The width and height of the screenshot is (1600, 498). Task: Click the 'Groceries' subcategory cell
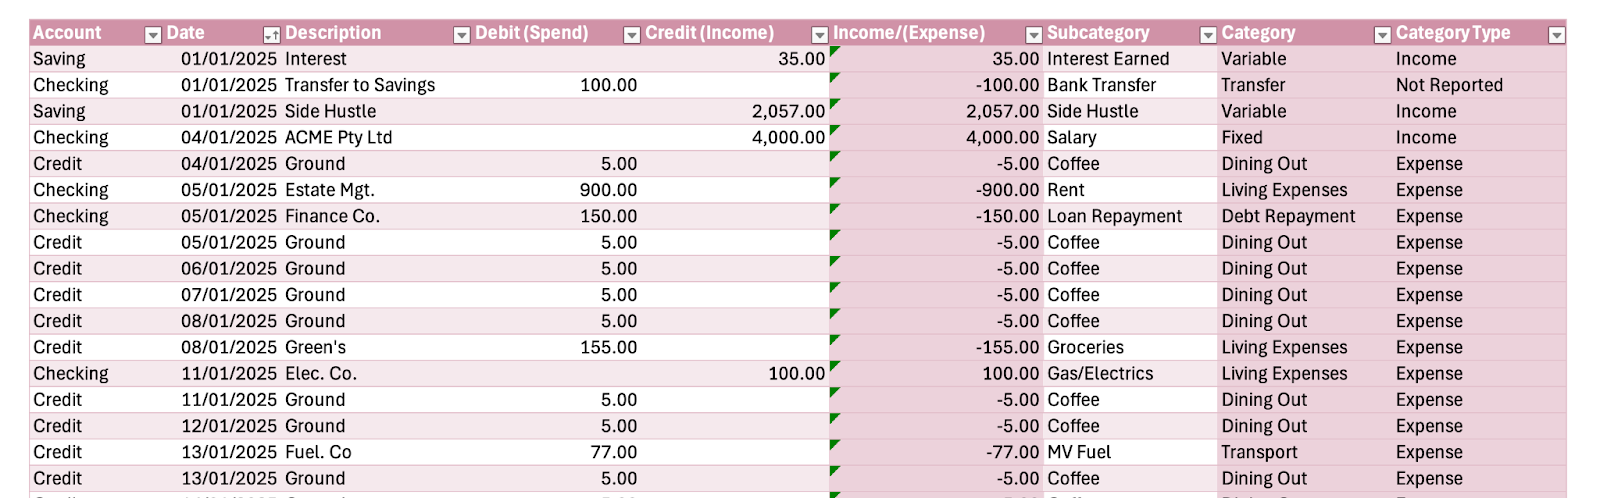[x=1130, y=347]
